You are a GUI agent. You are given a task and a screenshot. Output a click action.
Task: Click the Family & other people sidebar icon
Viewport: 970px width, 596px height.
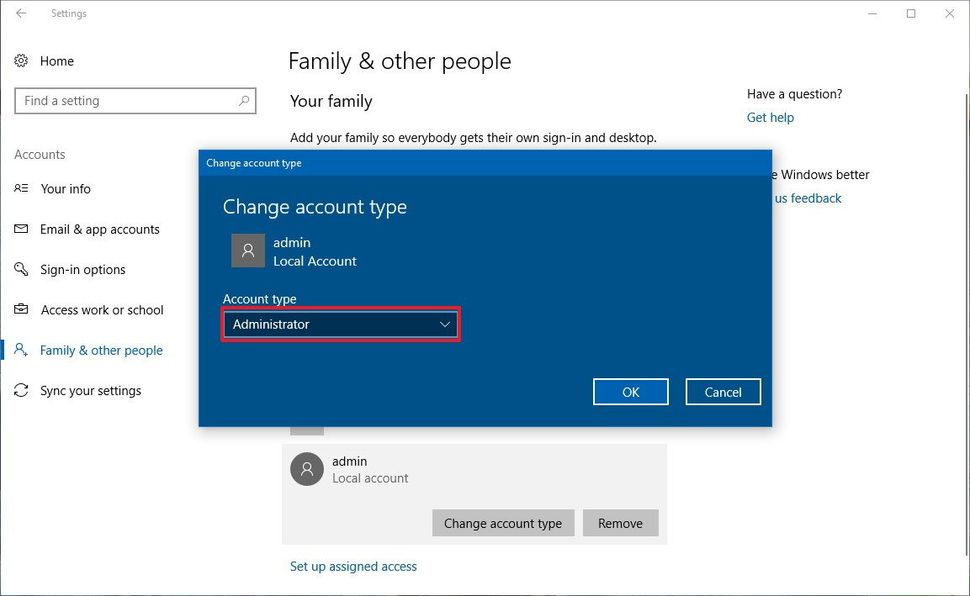click(x=22, y=350)
